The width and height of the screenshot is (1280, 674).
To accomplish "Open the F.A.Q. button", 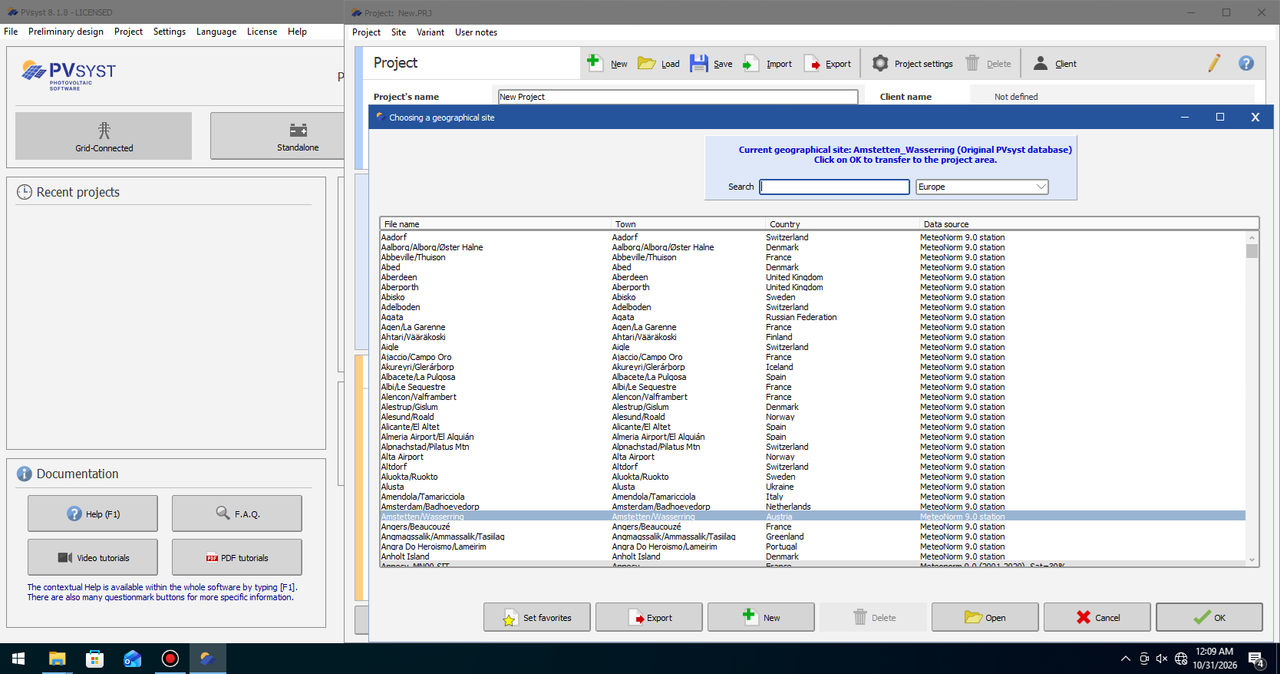I will coord(237,513).
